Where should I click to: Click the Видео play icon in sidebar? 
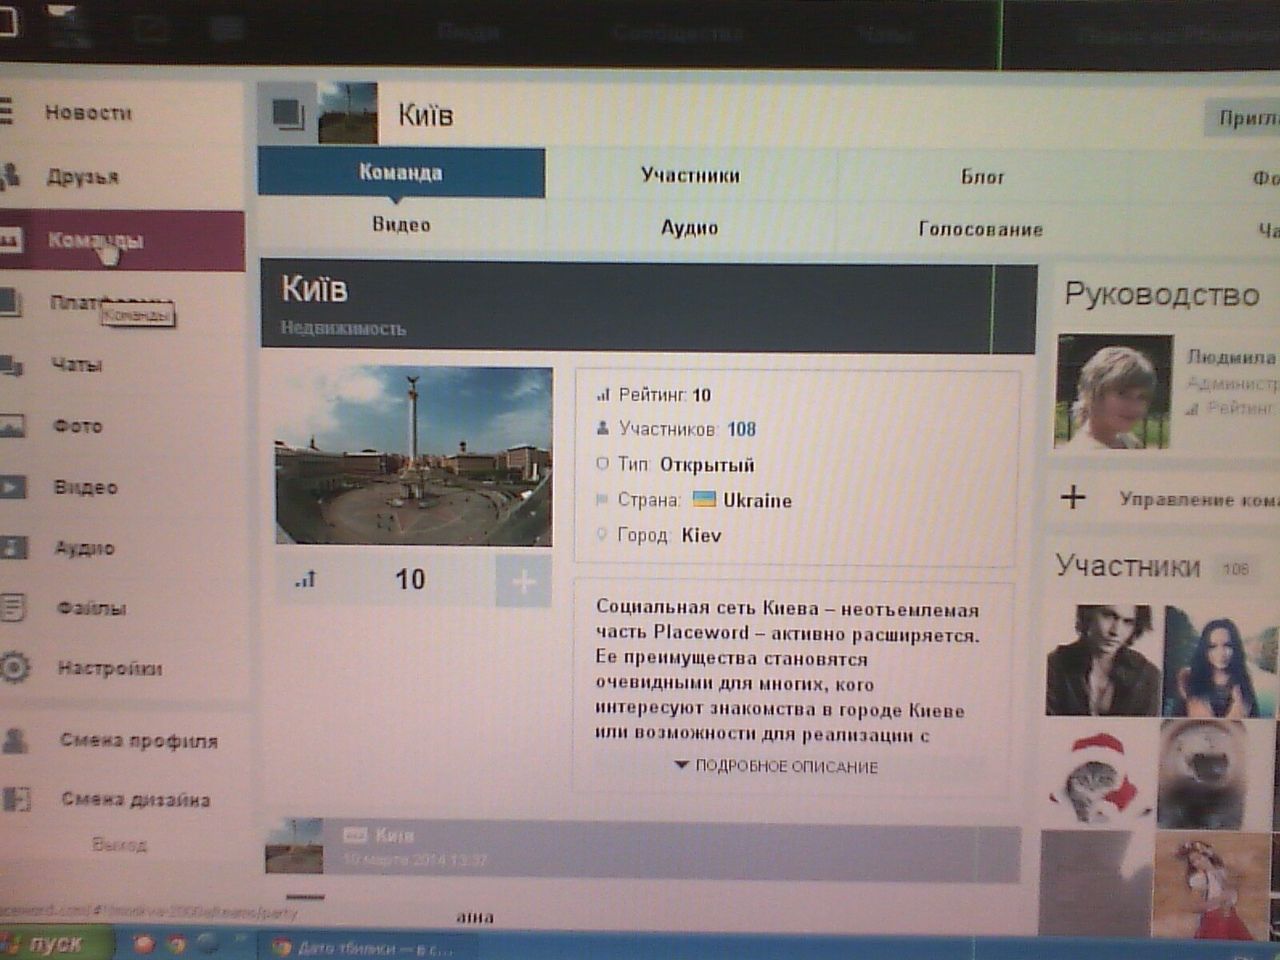point(12,487)
